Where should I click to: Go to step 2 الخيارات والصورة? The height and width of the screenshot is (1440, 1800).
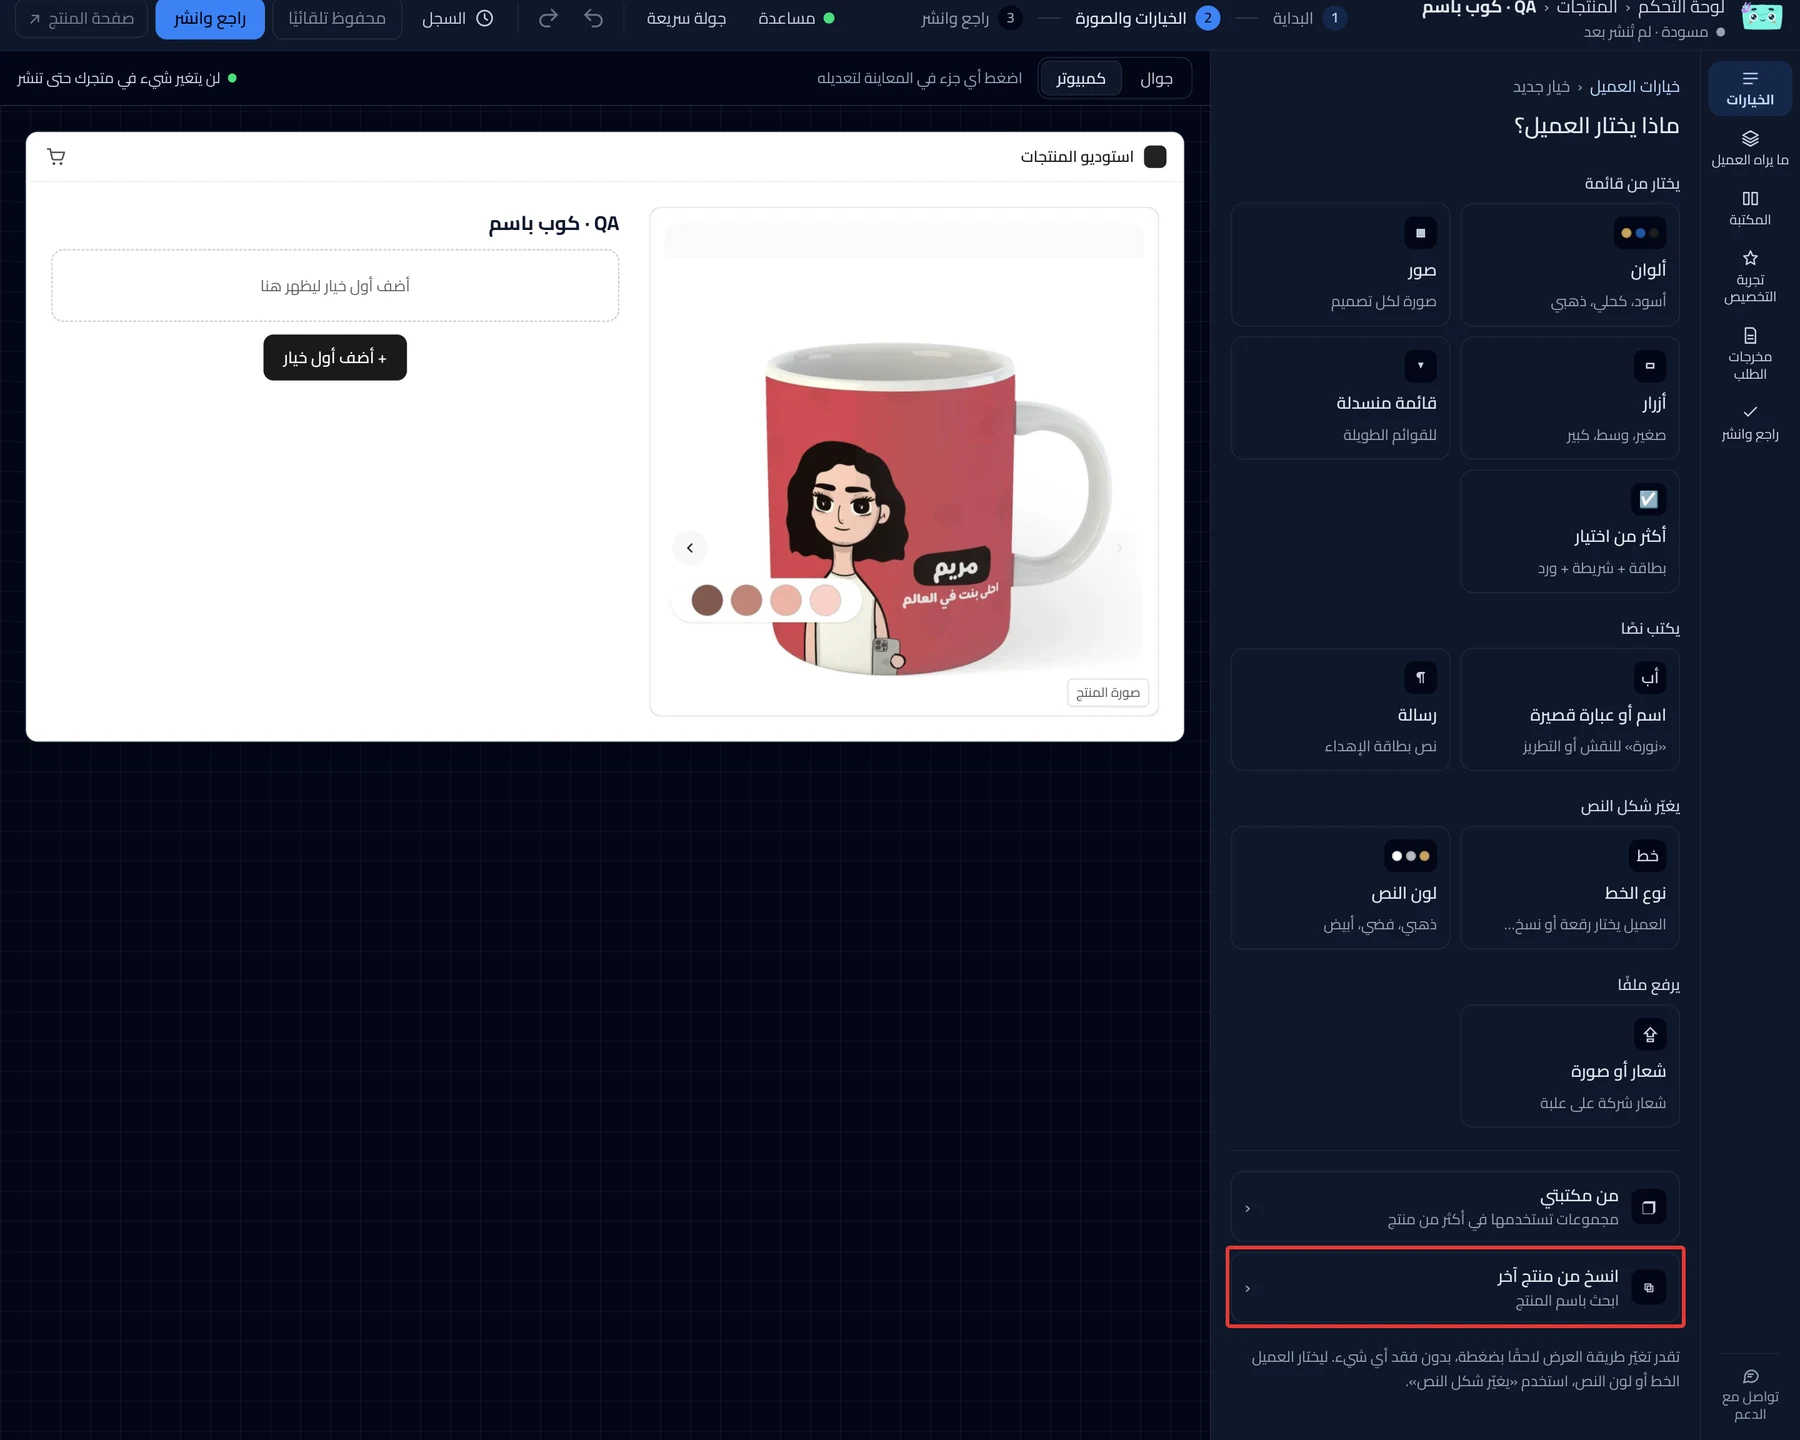pyautogui.click(x=1147, y=18)
